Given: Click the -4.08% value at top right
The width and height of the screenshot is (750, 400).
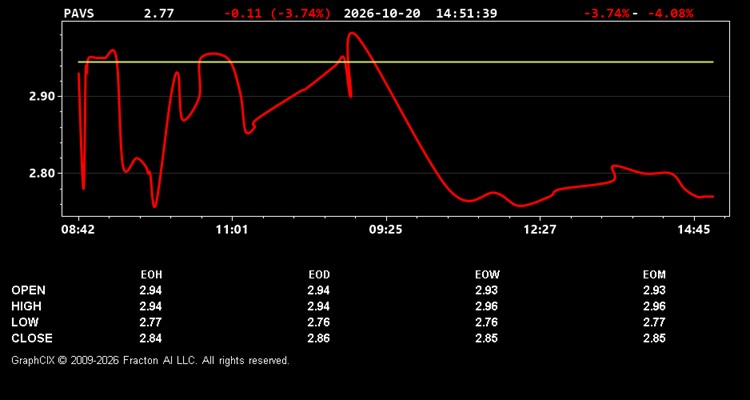Looking at the screenshot, I should coord(670,13).
